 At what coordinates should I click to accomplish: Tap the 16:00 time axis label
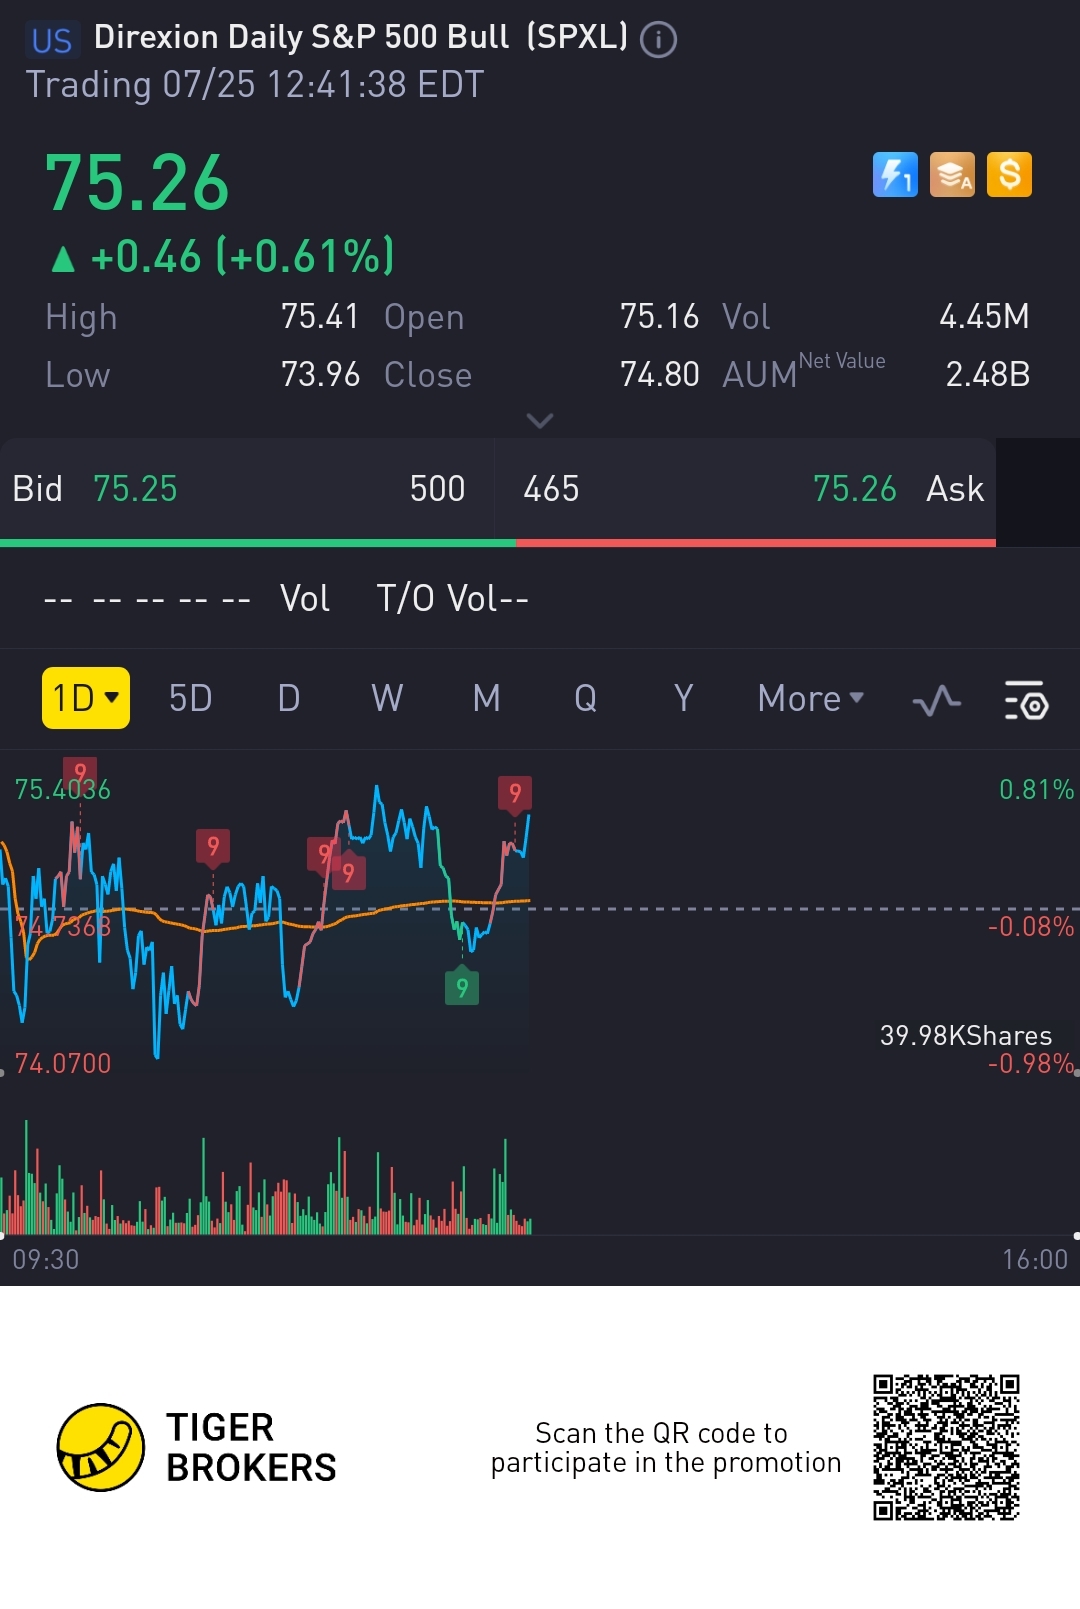[x=1035, y=1259]
